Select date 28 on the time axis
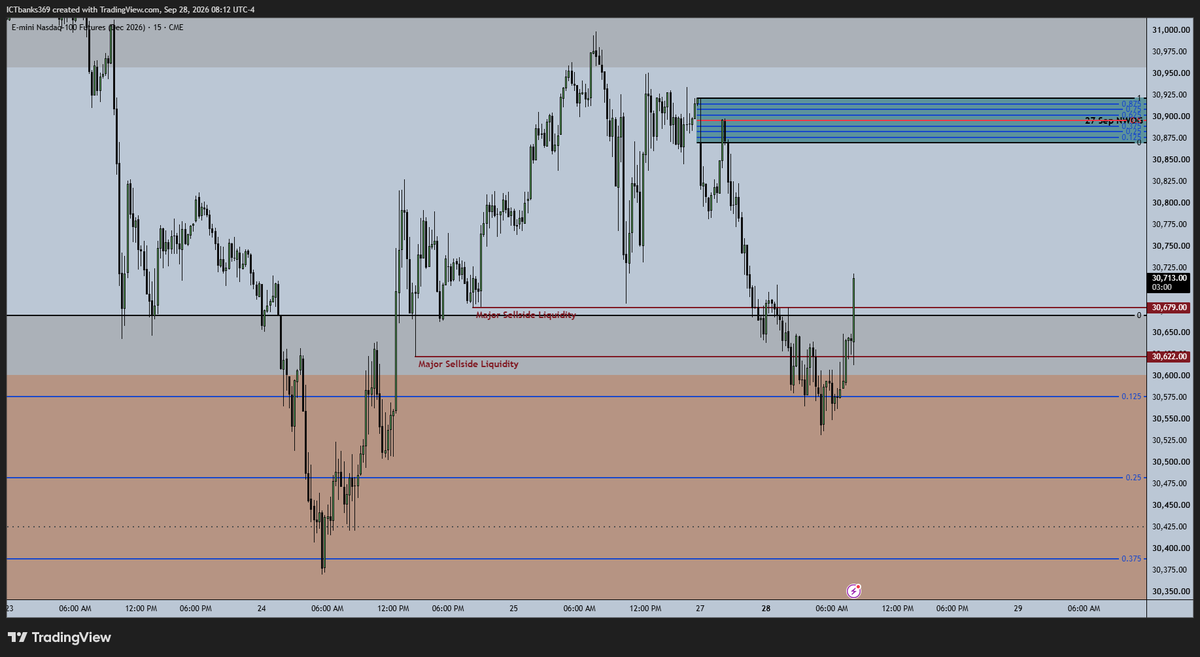The width and height of the screenshot is (1200, 657). click(765, 608)
